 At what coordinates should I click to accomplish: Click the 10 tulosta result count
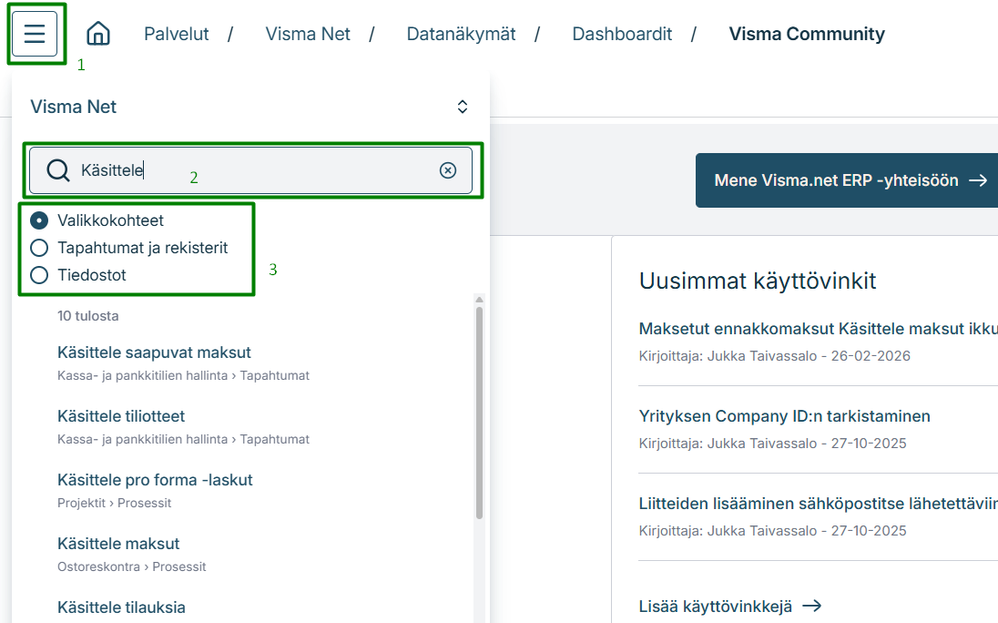click(88, 316)
